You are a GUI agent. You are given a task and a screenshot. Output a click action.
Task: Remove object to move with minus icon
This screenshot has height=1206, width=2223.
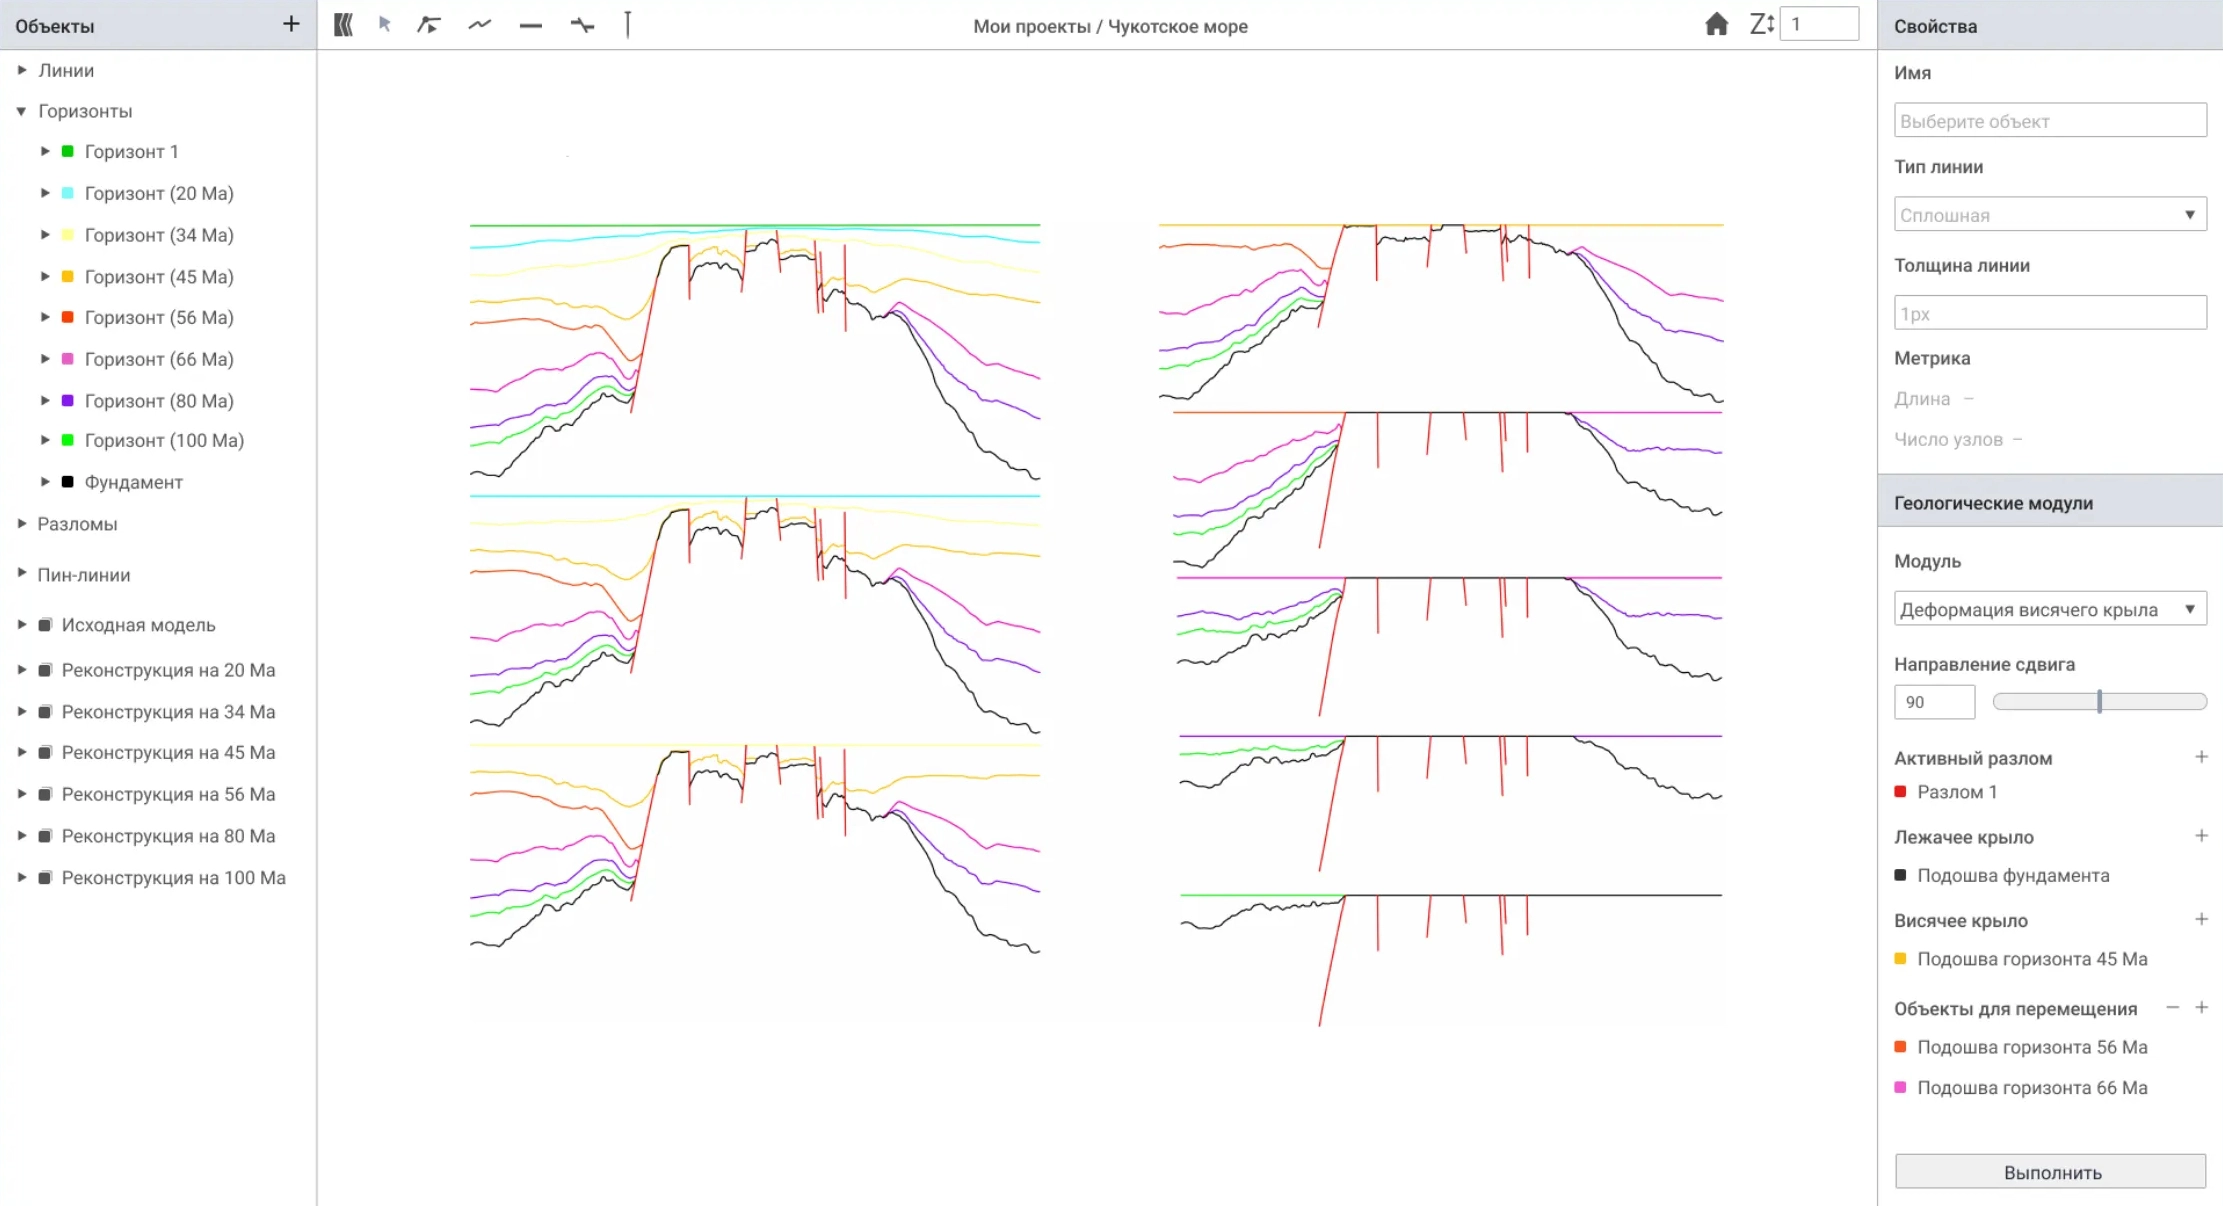pyautogui.click(x=2172, y=1008)
